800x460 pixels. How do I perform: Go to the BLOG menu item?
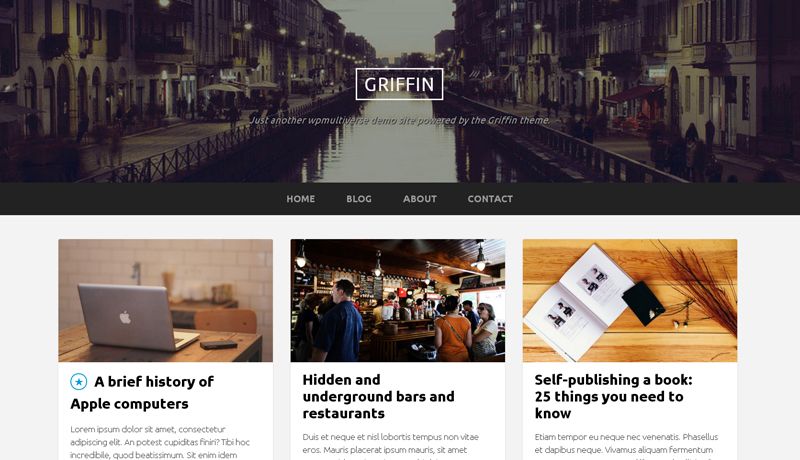[359, 199]
